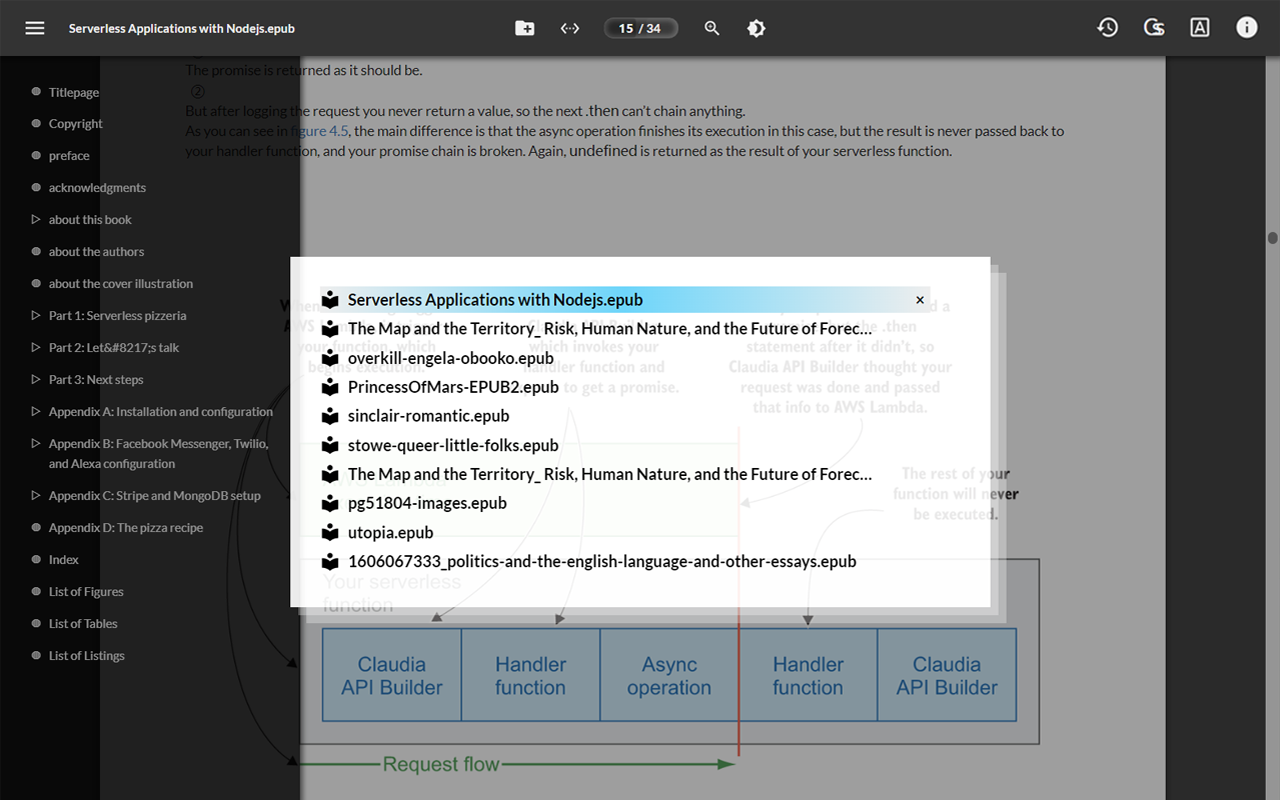Open pg51804-images.epub
The width and height of the screenshot is (1280, 800).
point(427,503)
